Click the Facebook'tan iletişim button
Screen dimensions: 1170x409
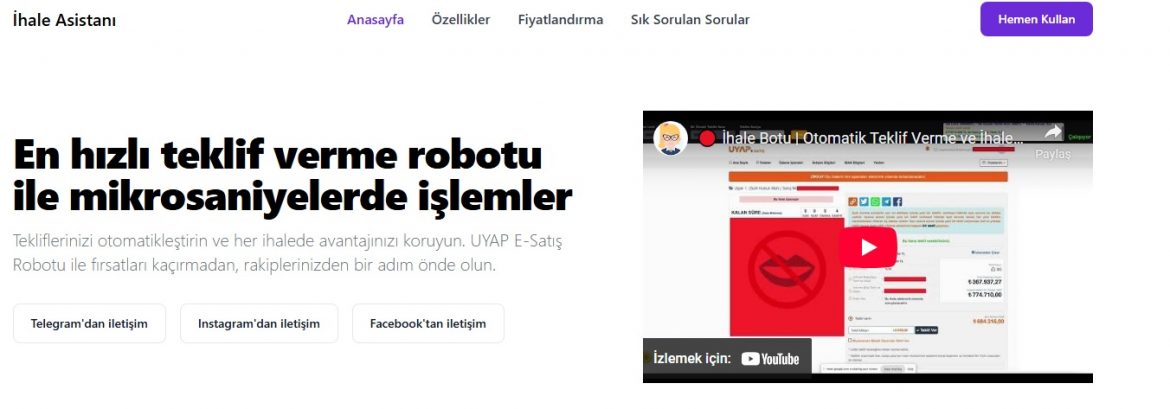pos(428,323)
